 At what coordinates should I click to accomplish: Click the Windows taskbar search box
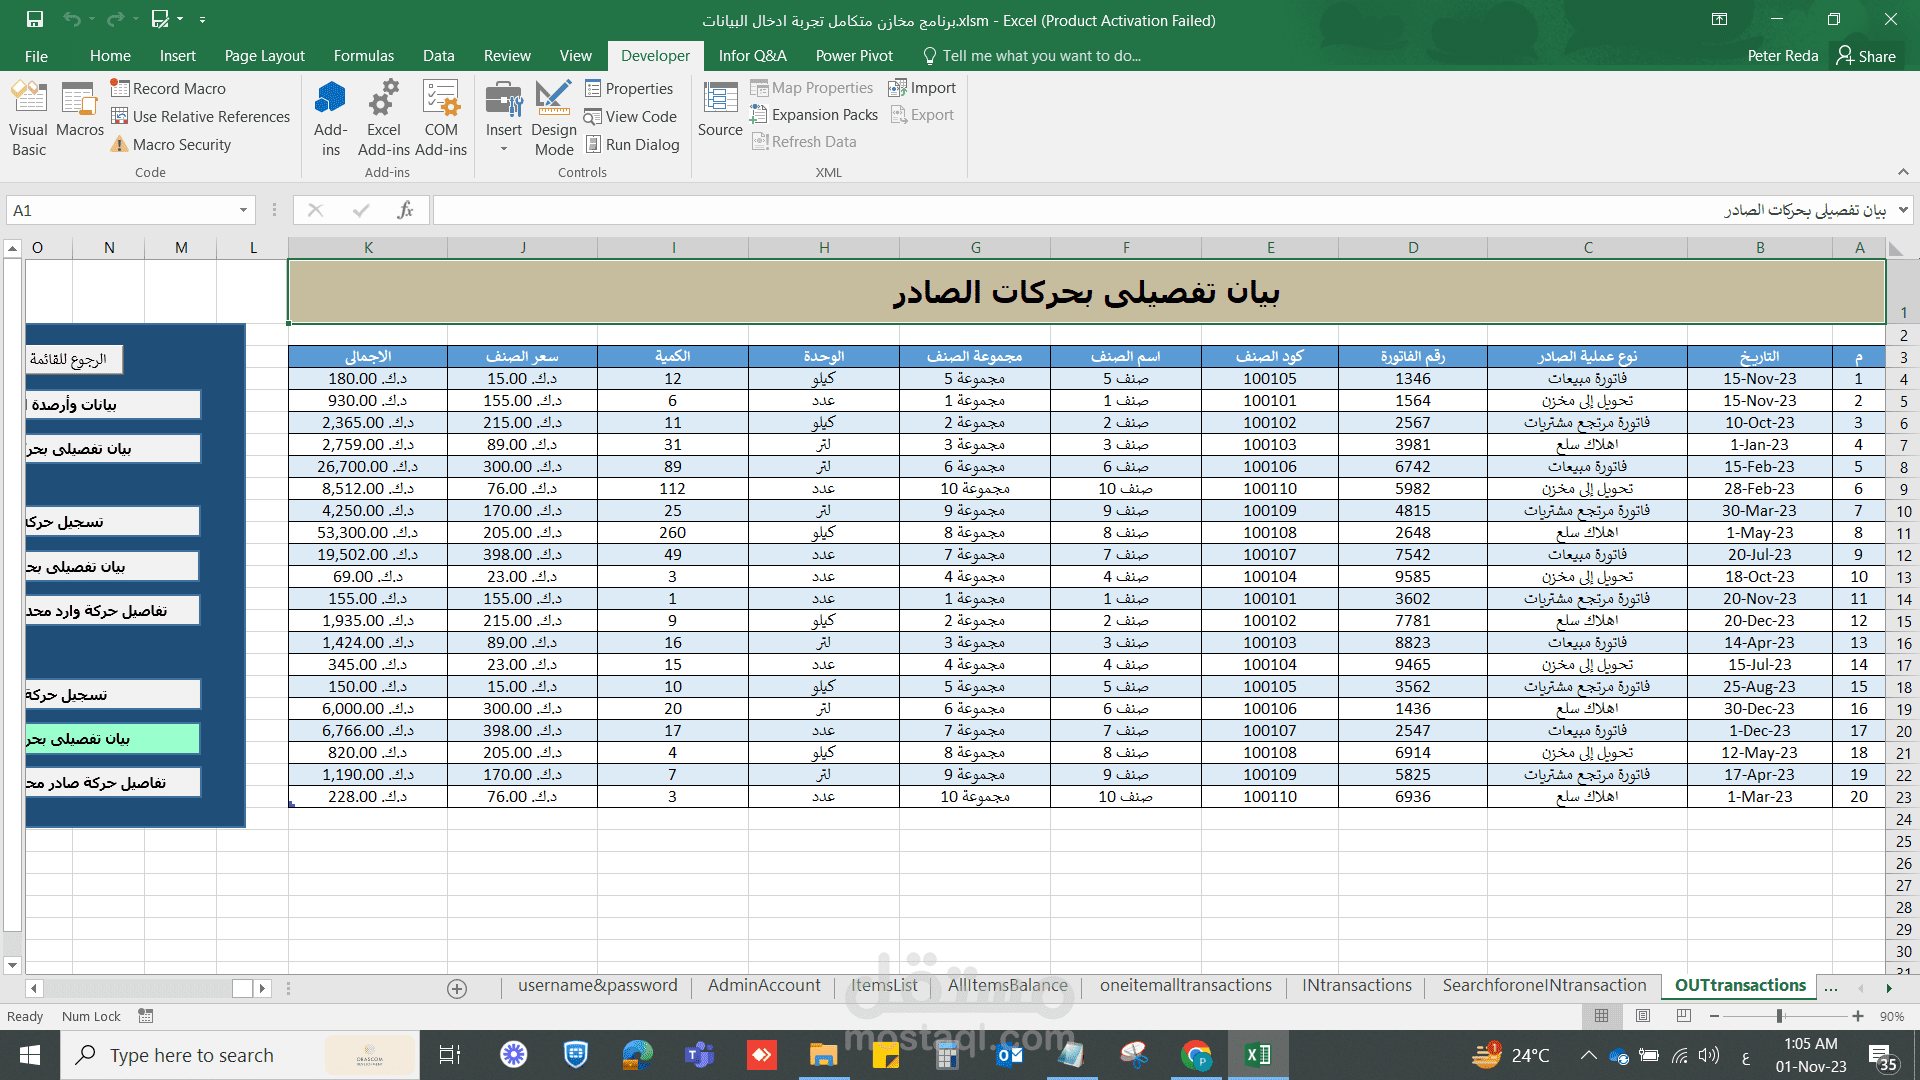[x=192, y=1055]
